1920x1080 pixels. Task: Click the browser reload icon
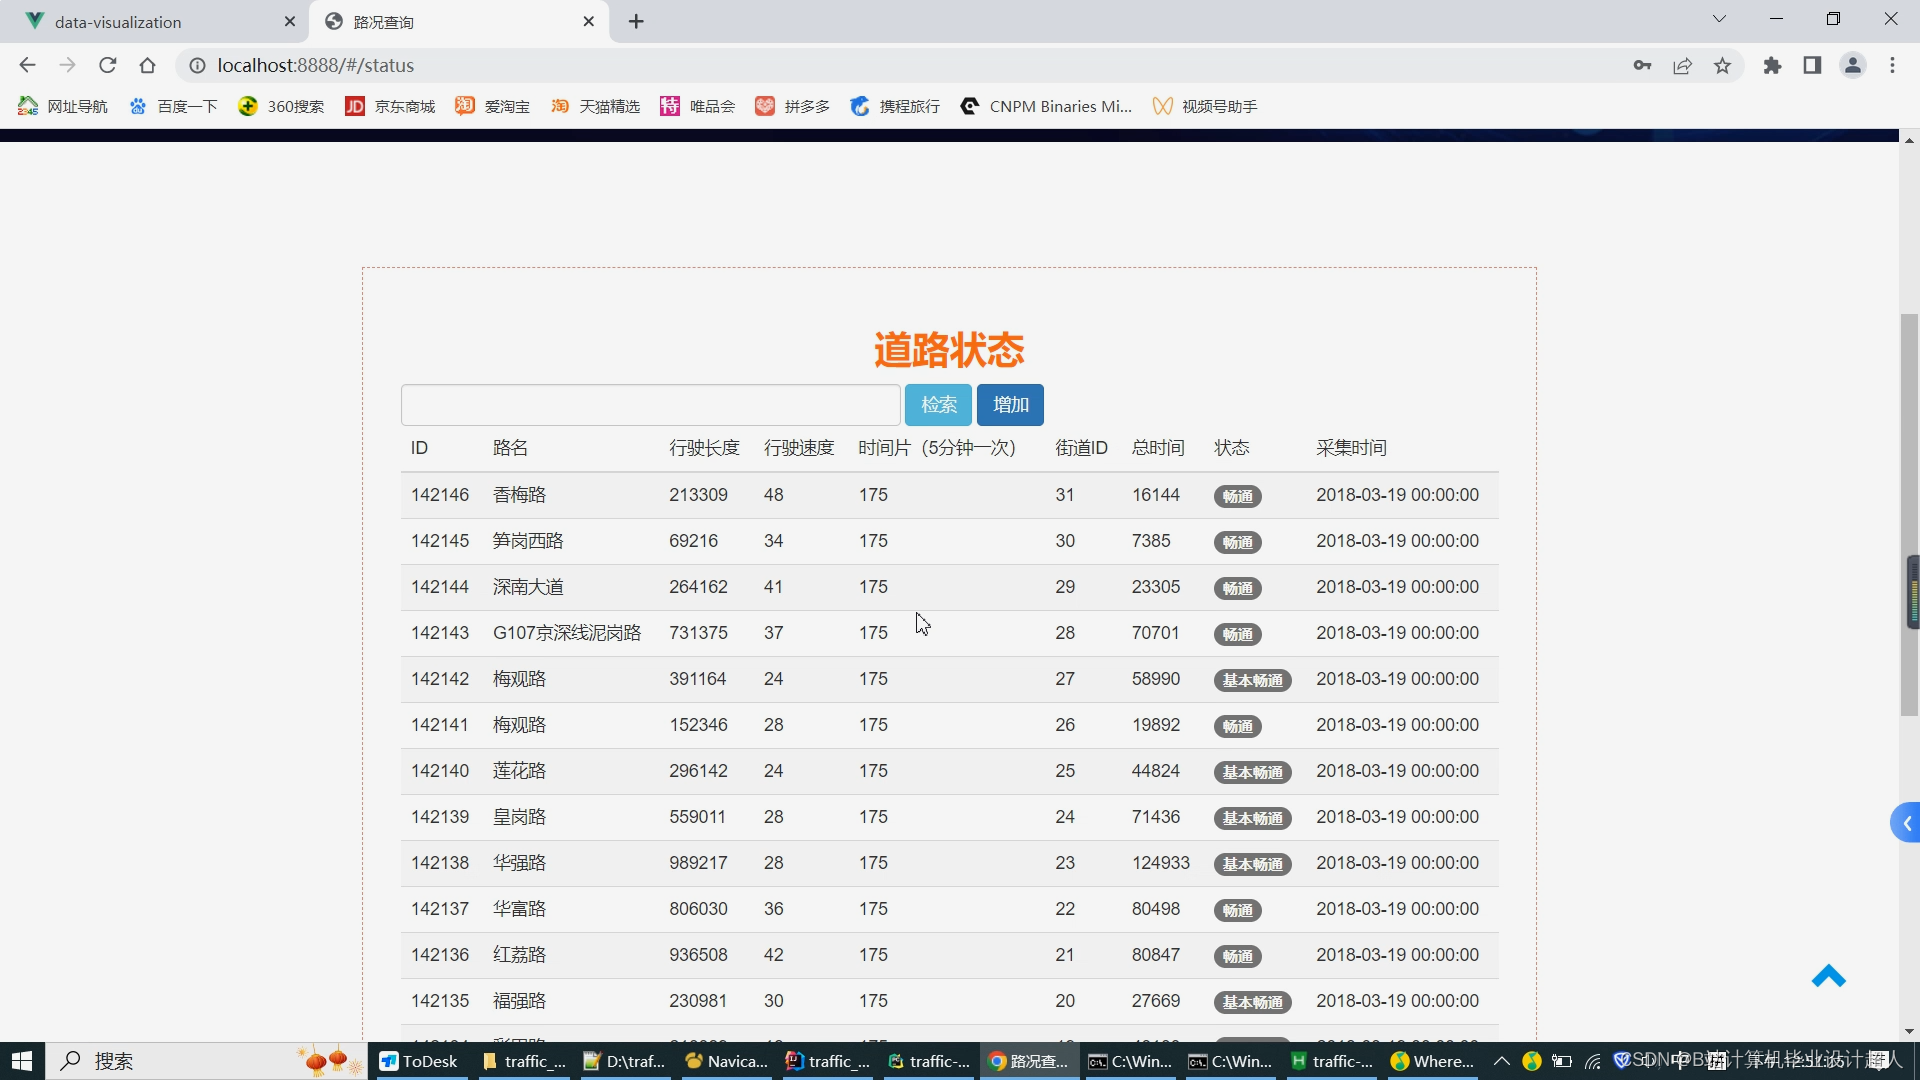pos(108,66)
